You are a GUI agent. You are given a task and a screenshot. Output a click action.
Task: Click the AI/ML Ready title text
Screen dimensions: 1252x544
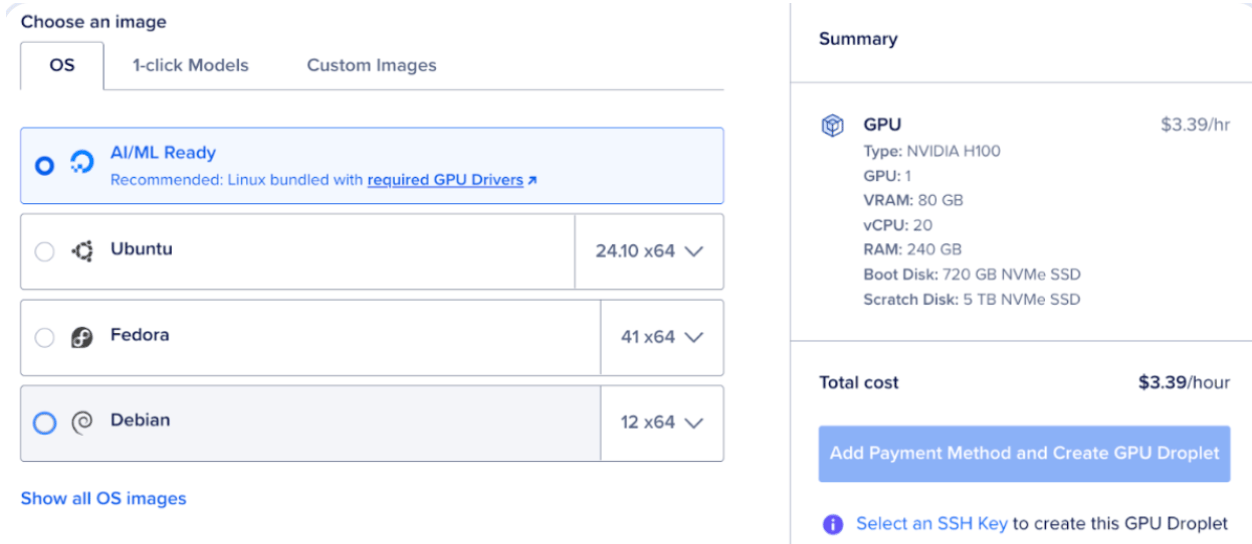[163, 153]
